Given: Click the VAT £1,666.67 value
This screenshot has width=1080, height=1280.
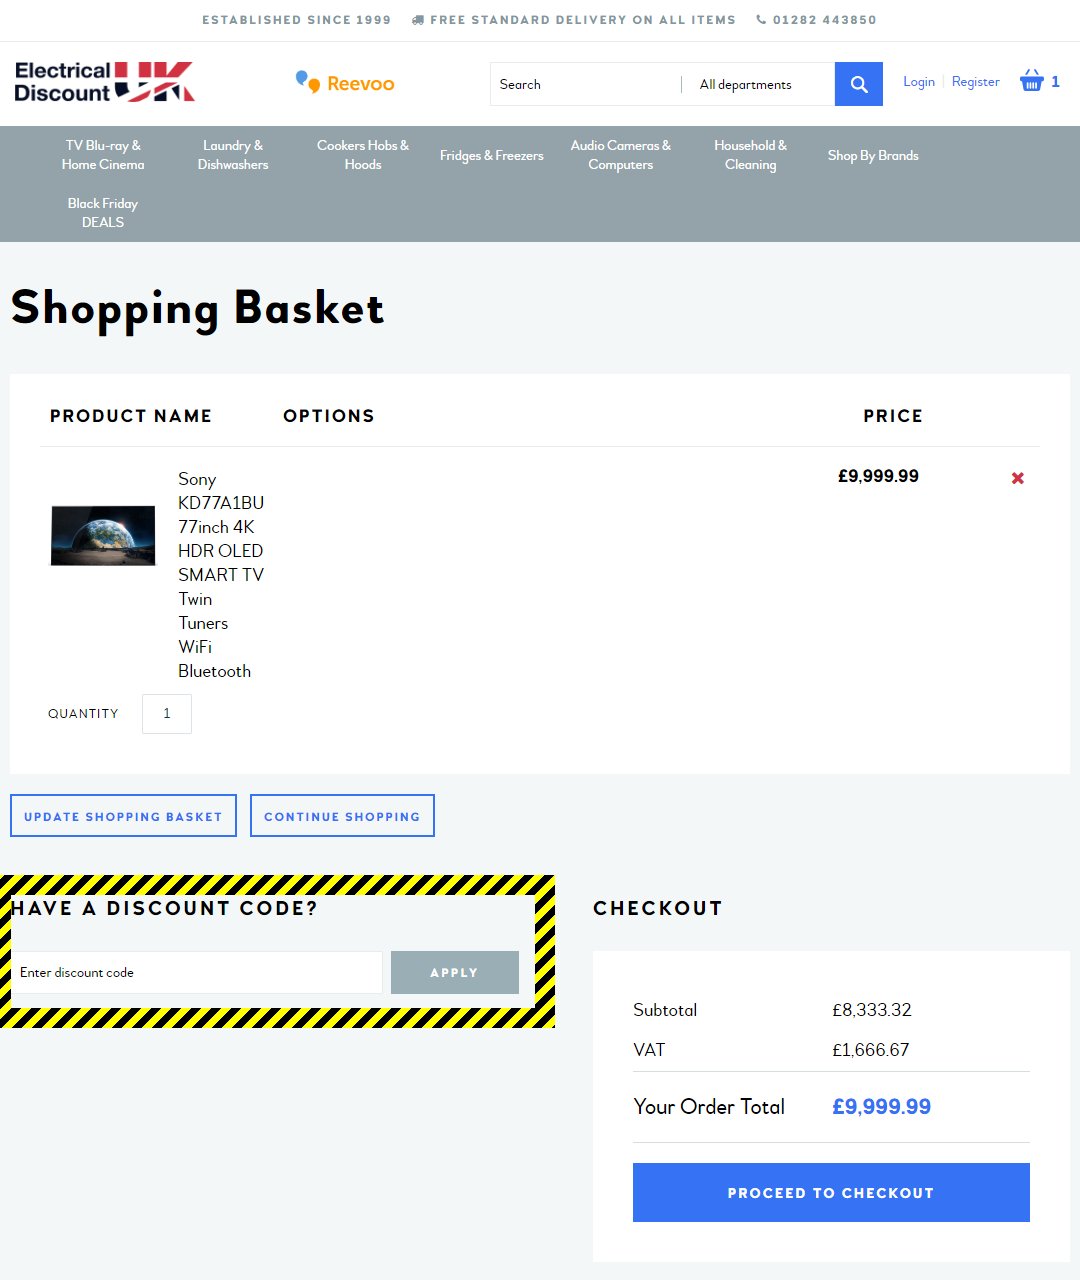Looking at the screenshot, I should 871,1050.
